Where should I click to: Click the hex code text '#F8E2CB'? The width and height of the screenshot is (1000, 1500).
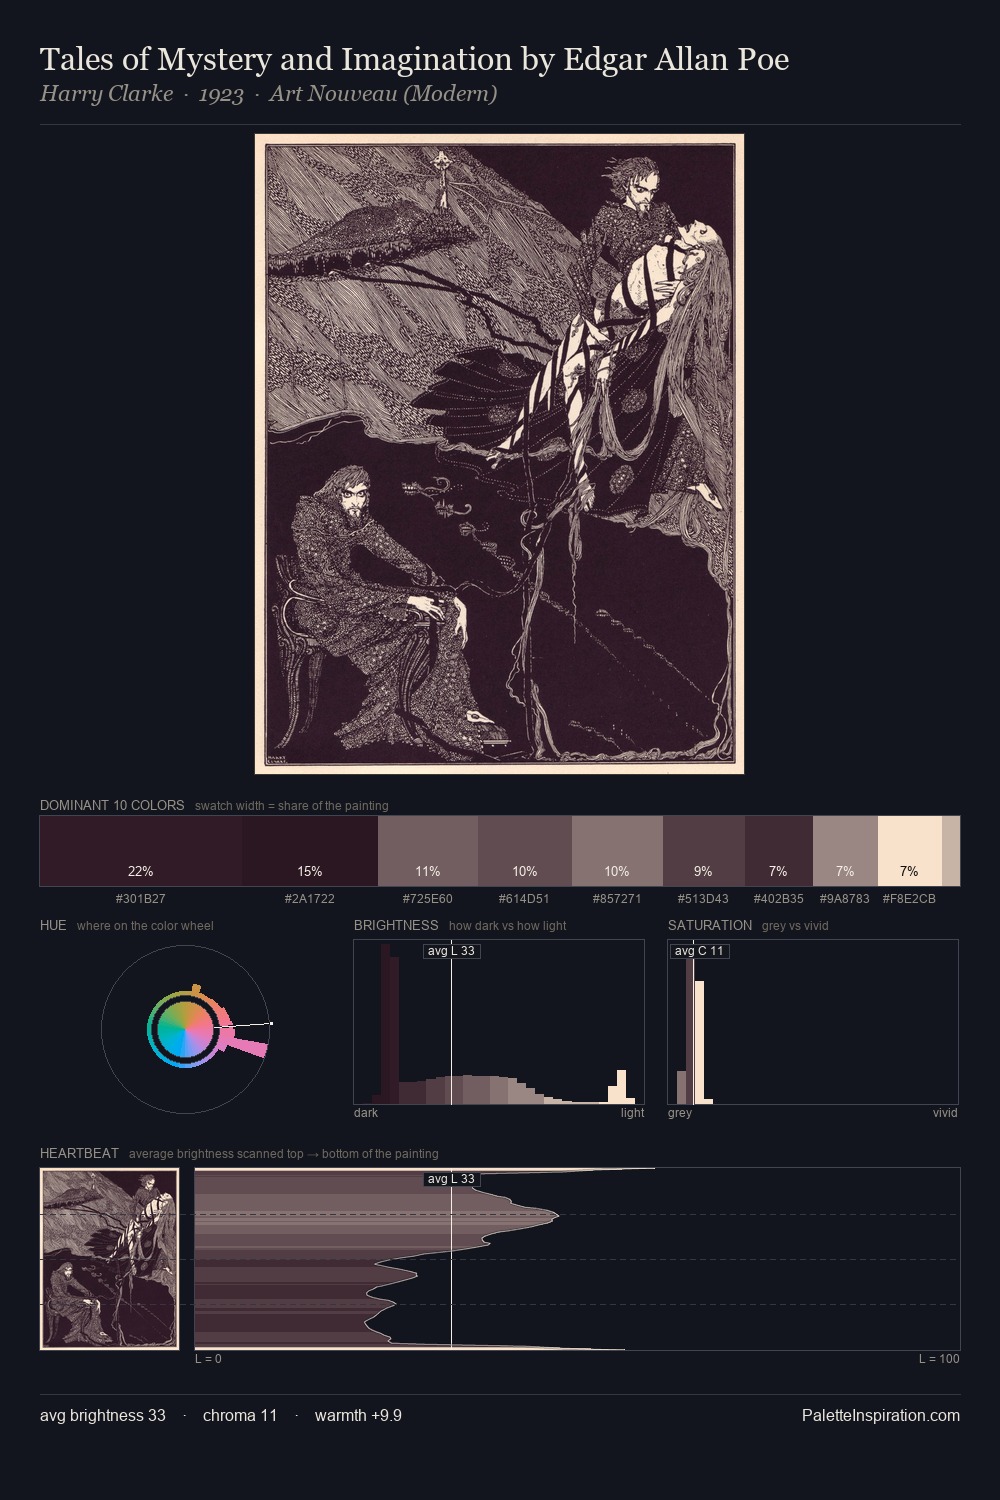910,898
